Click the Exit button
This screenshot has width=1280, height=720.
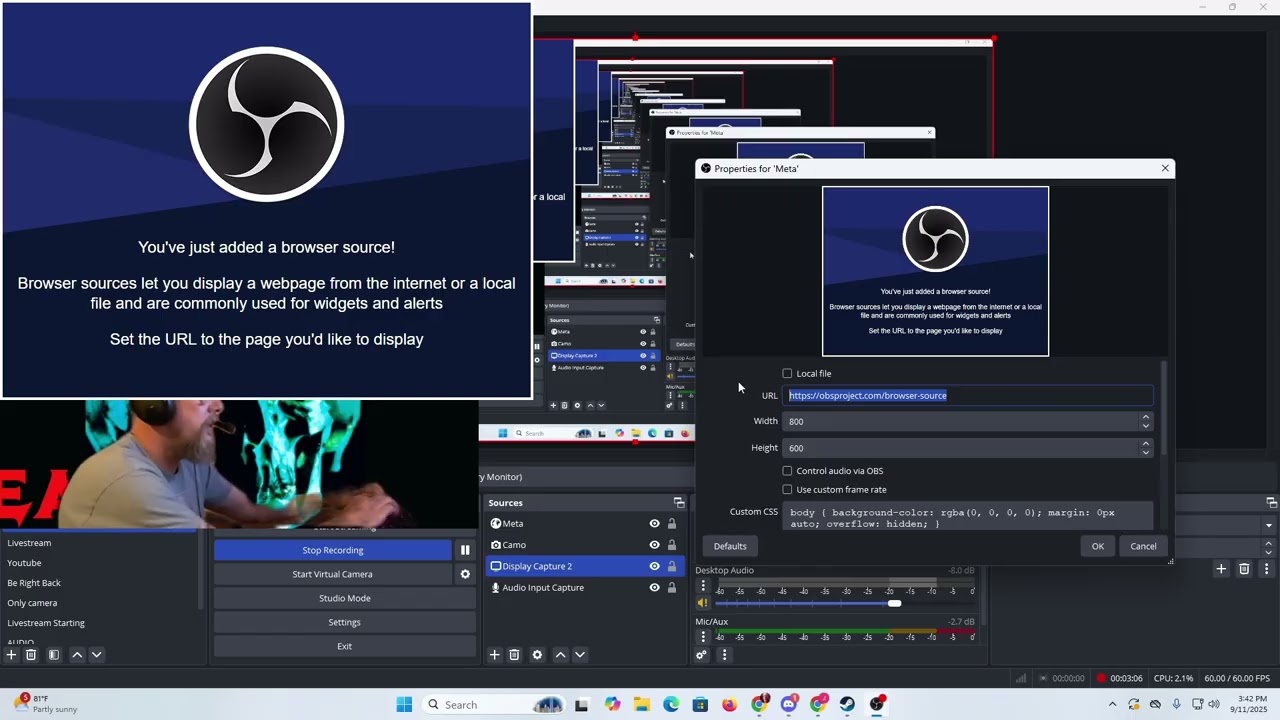click(345, 646)
